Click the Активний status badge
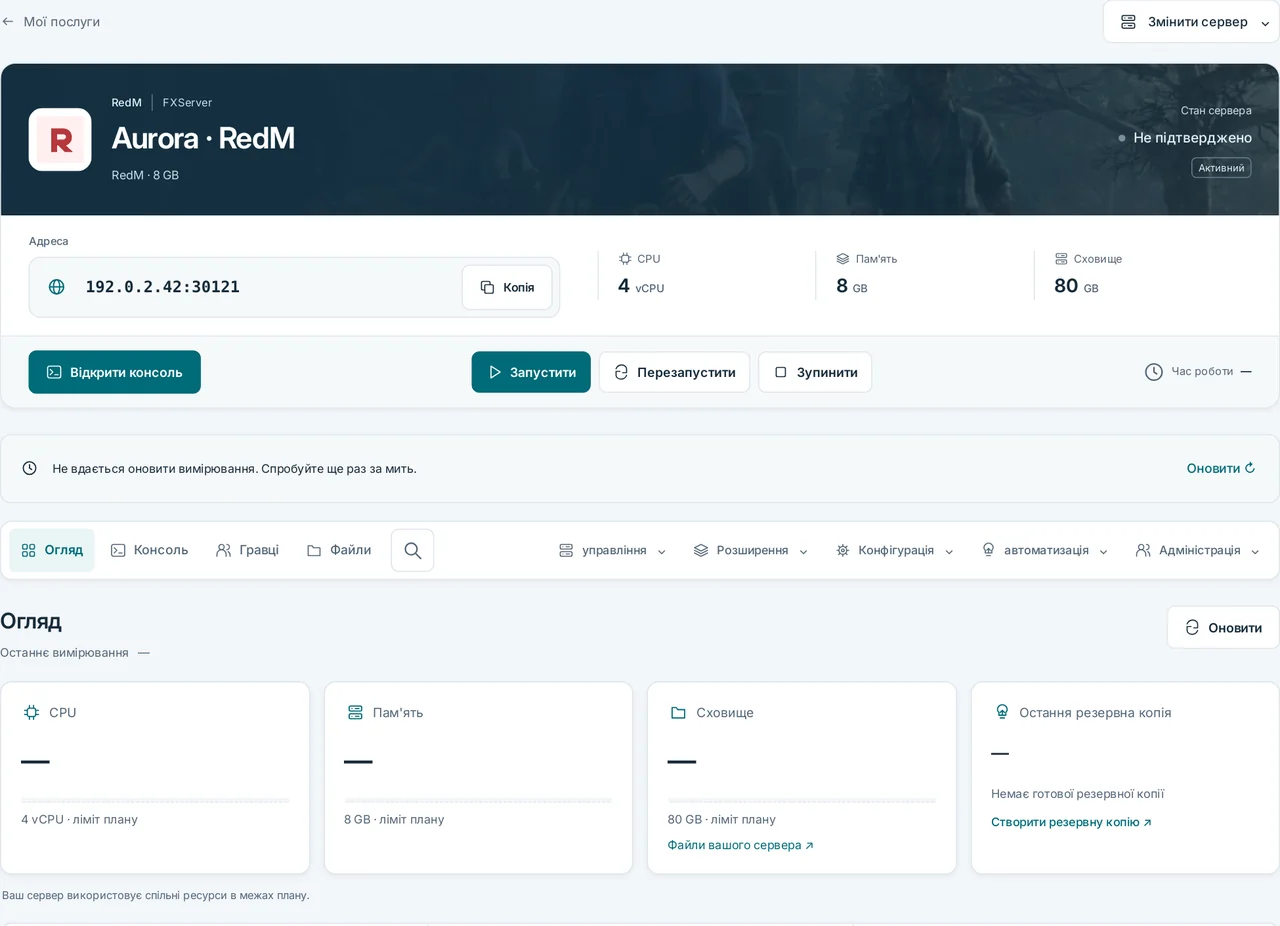This screenshot has width=1280, height=926. 1221,168
